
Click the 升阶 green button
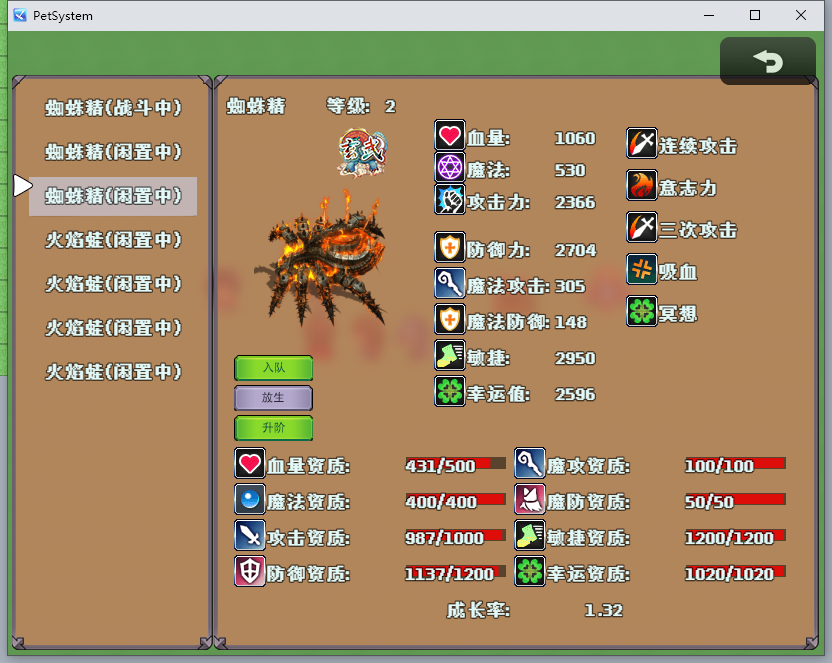tap(273, 428)
